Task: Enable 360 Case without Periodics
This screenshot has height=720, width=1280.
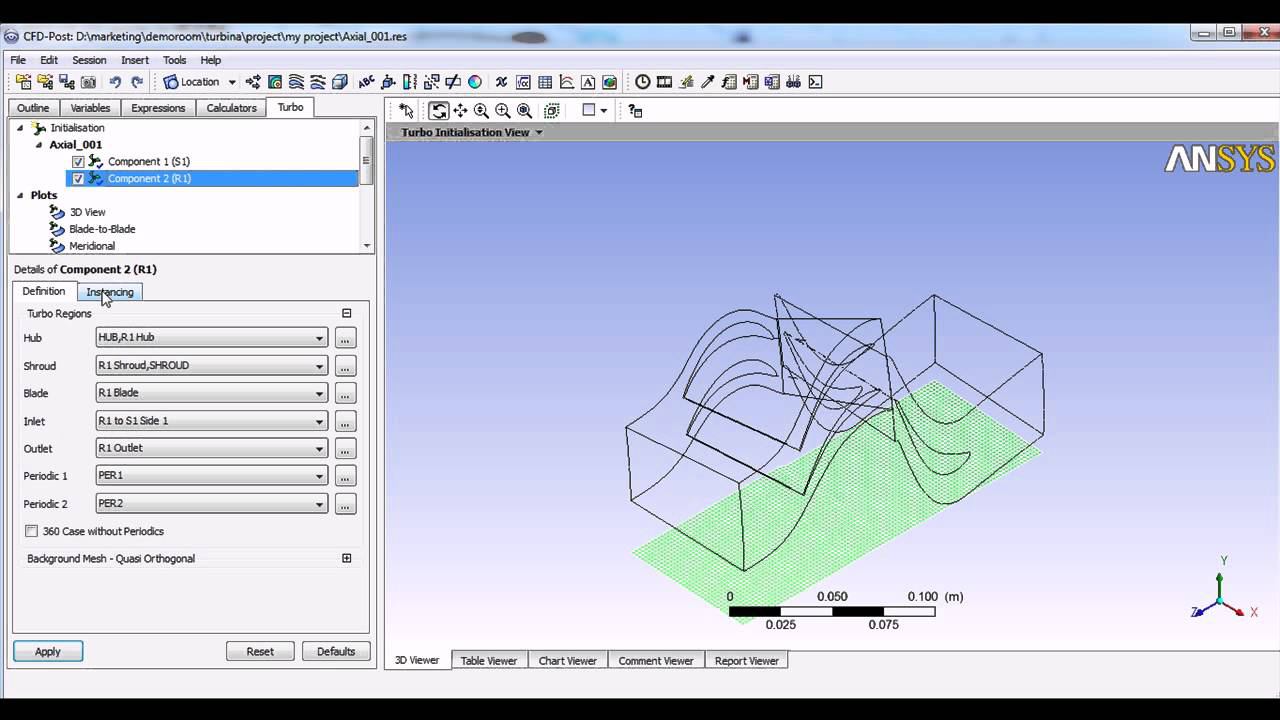Action: click(x=32, y=531)
